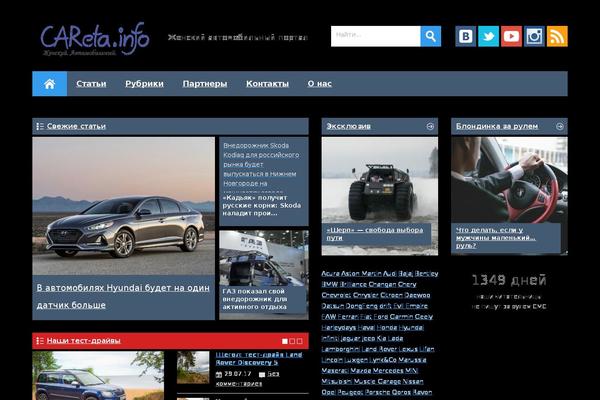
Task: Select third test-drive slider dot
Action: (299, 341)
